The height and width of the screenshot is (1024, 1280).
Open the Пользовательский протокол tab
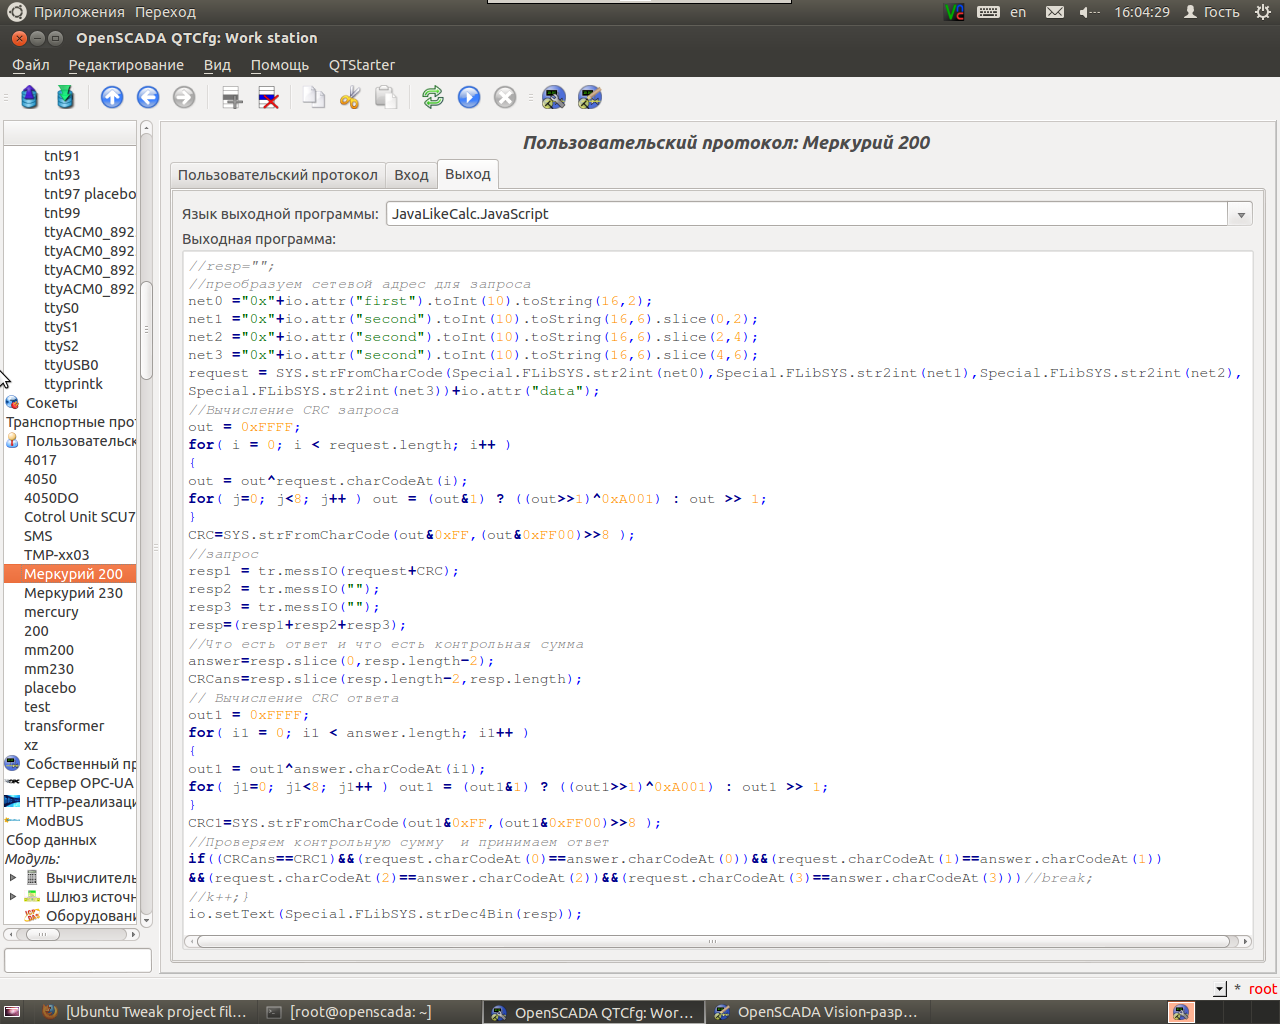tap(277, 175)
